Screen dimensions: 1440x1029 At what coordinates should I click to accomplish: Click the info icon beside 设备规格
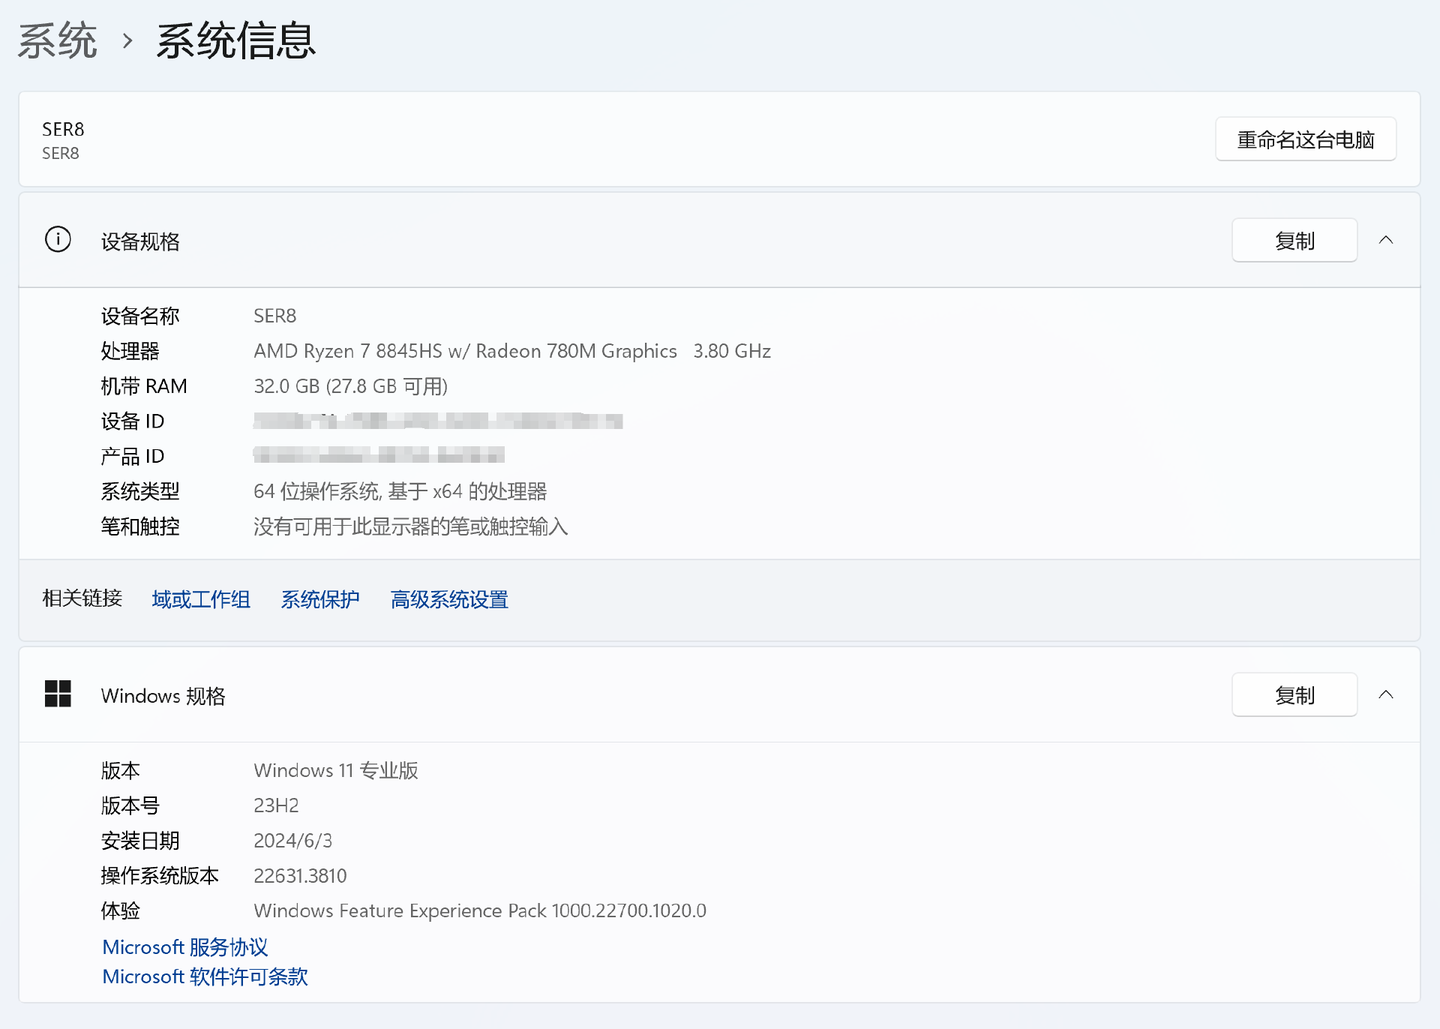(58, 240)
